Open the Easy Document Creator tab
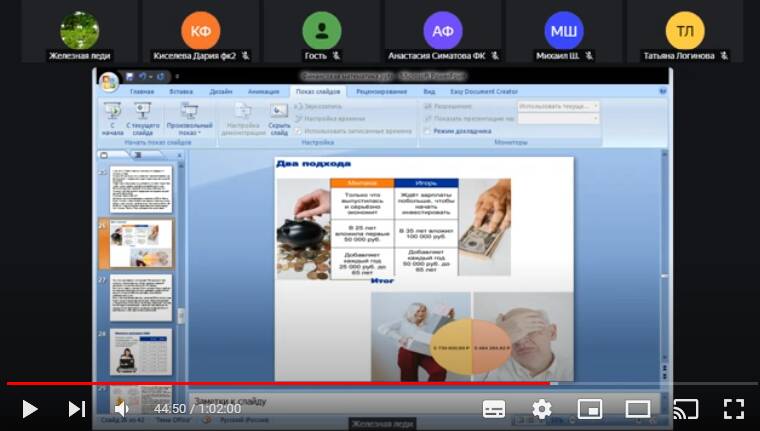The image size is (760, 431). point(484,92)
